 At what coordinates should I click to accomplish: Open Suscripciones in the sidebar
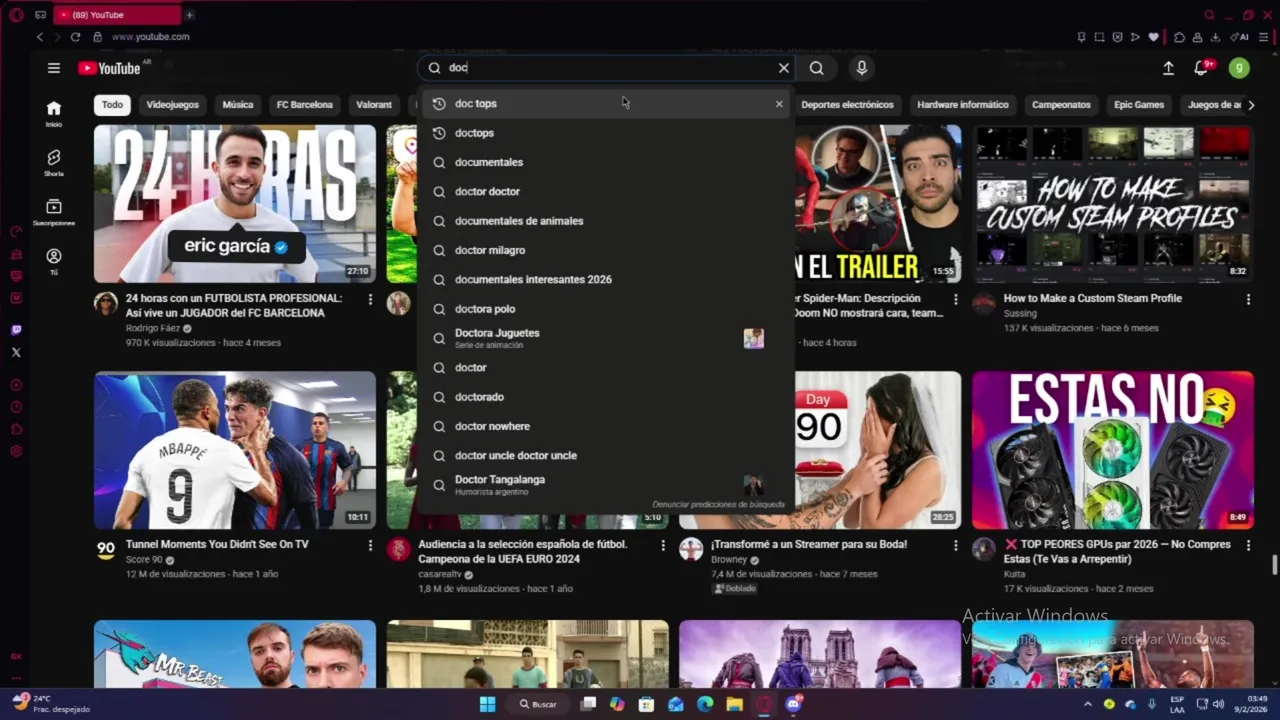point(54,212)
